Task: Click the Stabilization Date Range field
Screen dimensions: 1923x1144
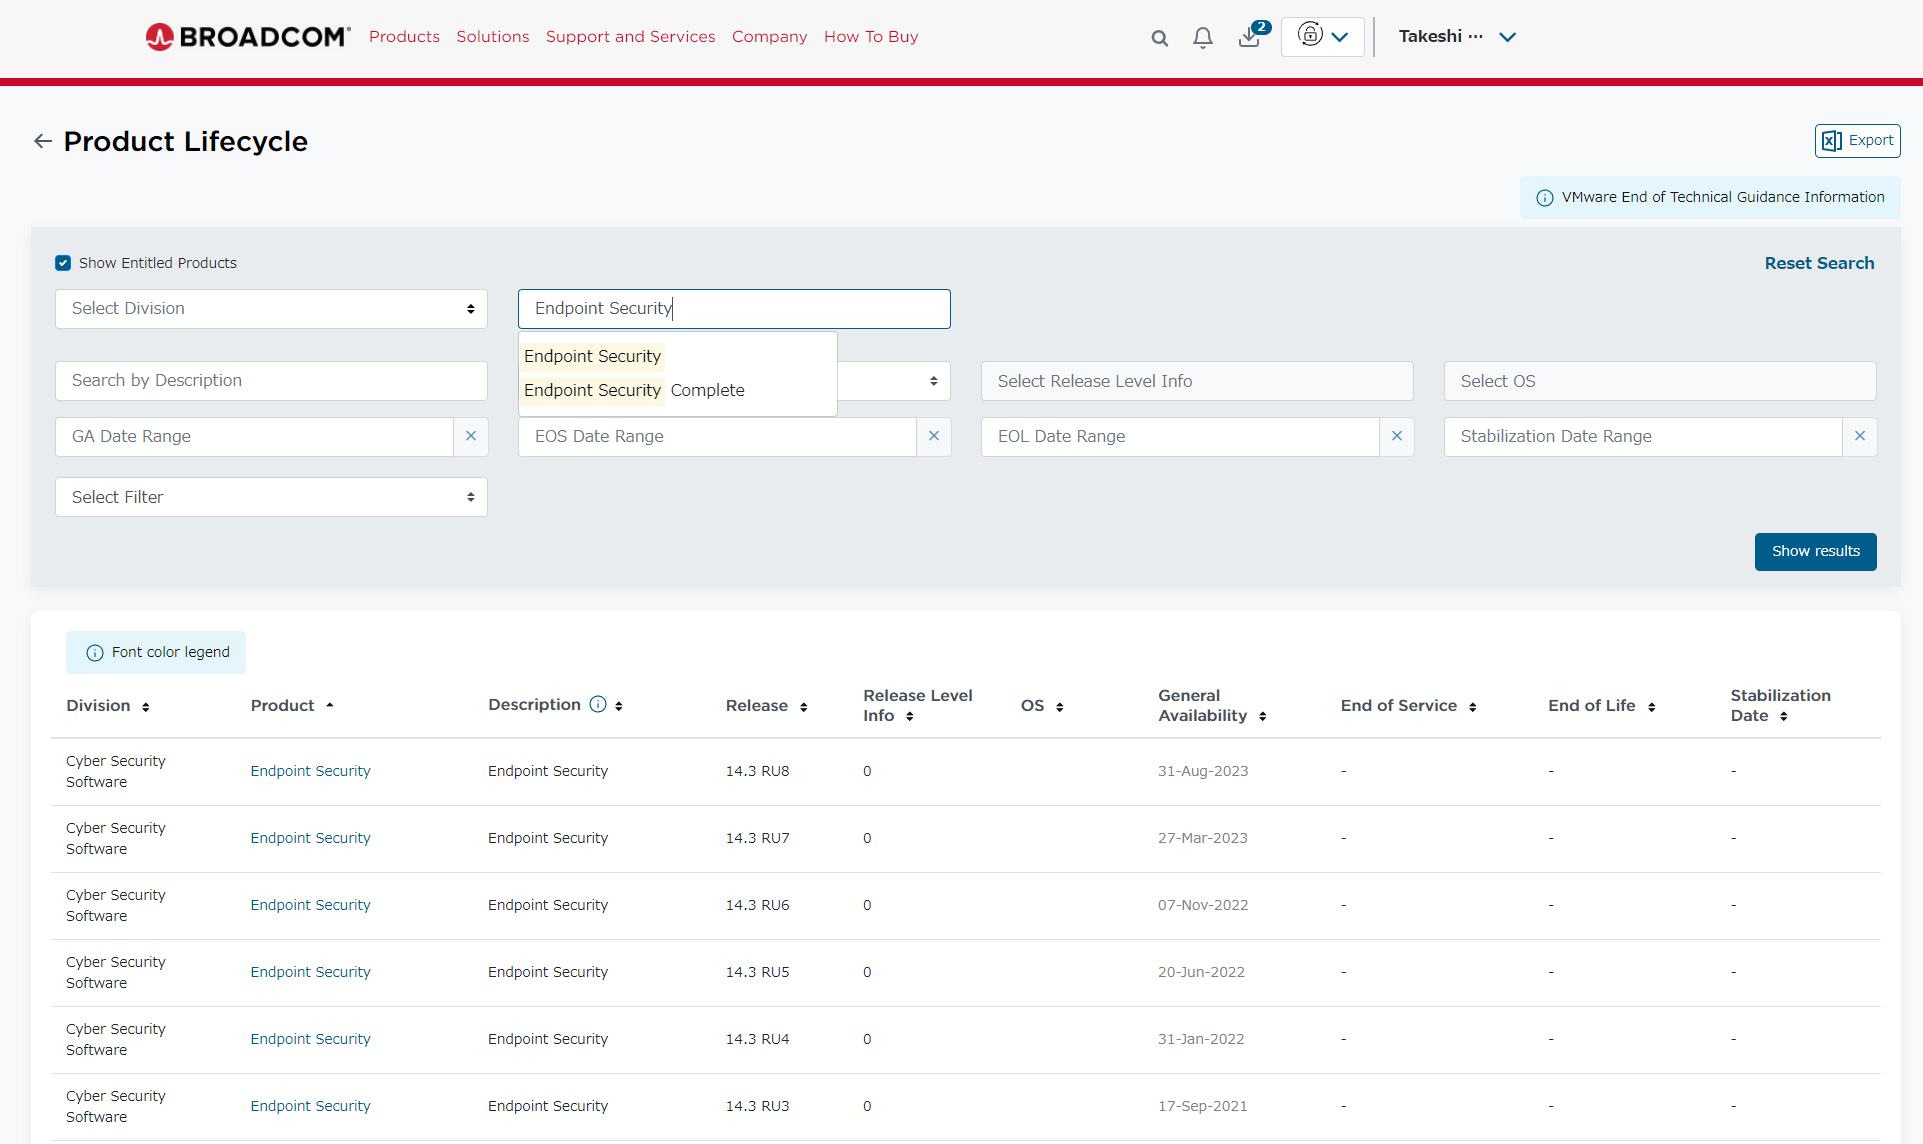Action: pyautogui.click(x=1643, y=437)
